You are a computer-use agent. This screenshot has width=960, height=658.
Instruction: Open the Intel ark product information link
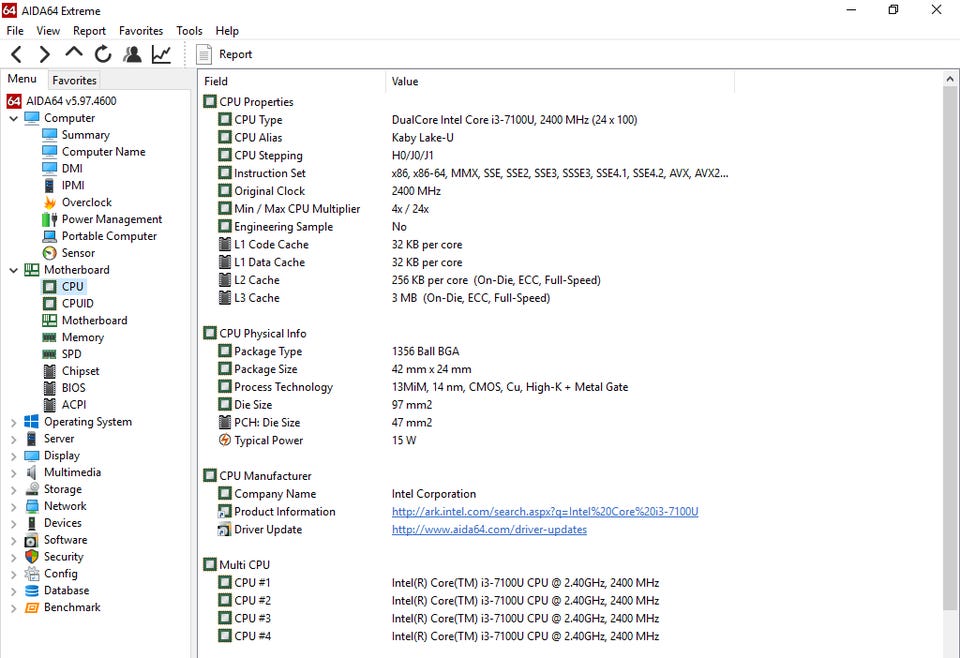(x=544, y=512)
